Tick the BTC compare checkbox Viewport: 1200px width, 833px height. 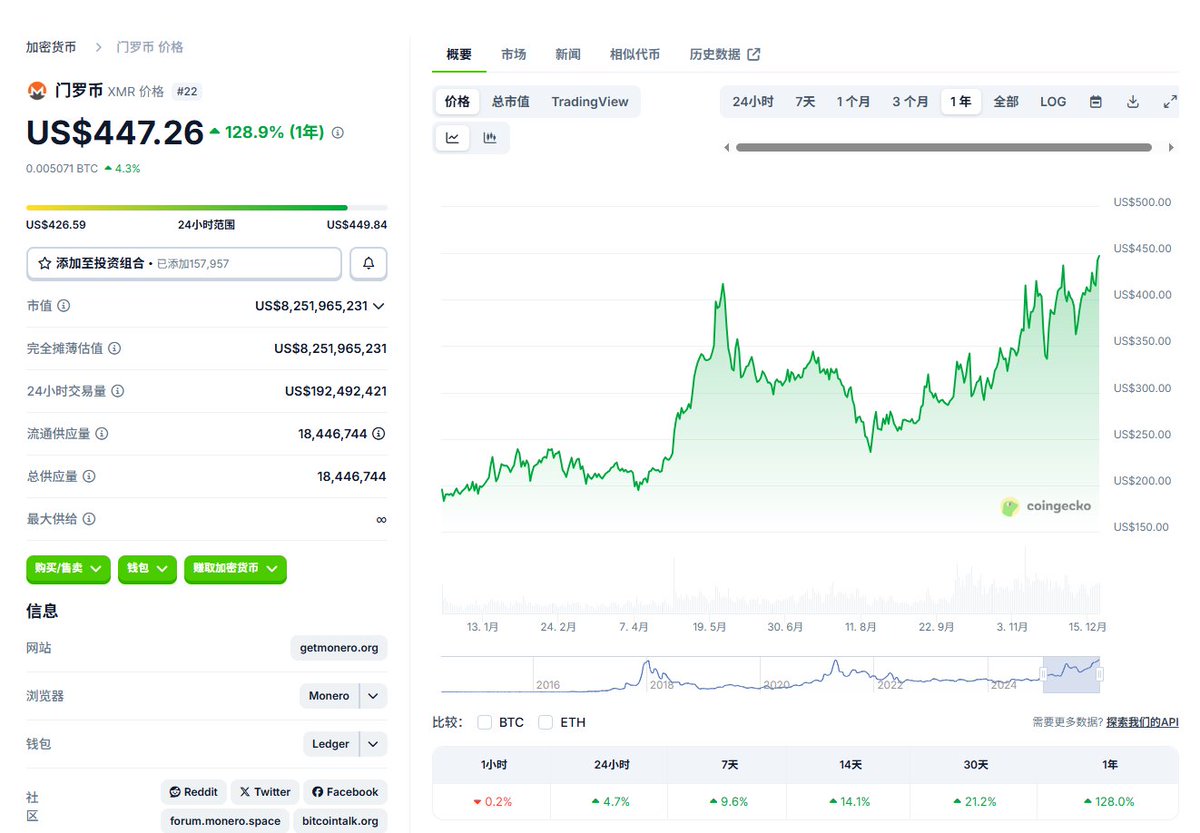[x=485, y=722]
